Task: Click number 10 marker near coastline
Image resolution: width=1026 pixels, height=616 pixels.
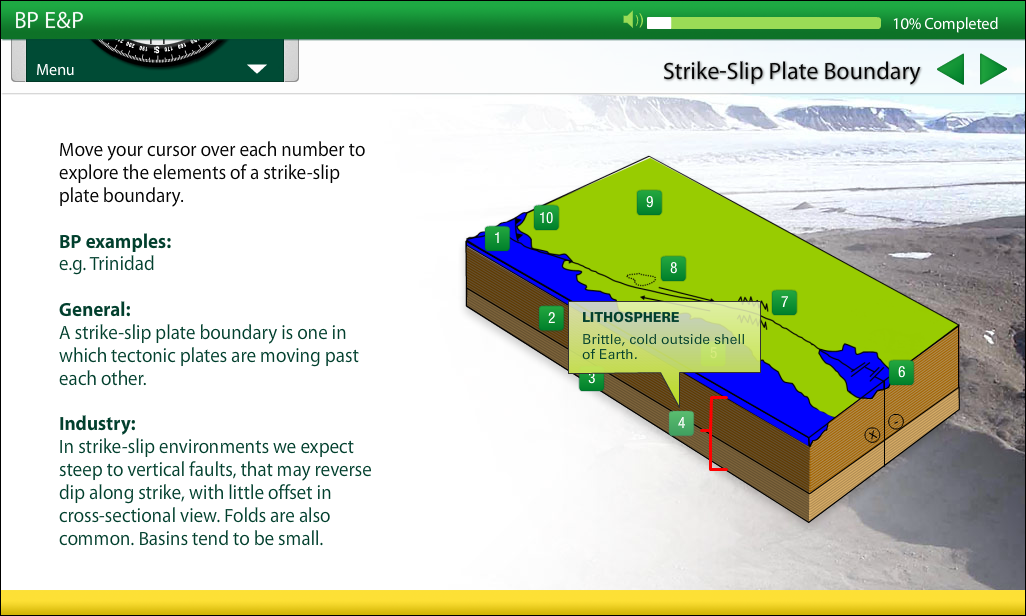Action: tap(545, 218)
